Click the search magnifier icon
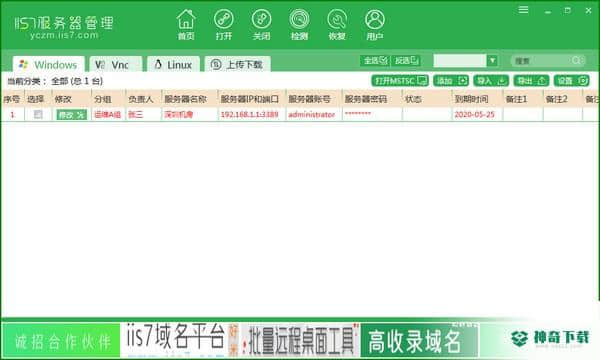Screen dimensions: 600x360 point(576,60)
